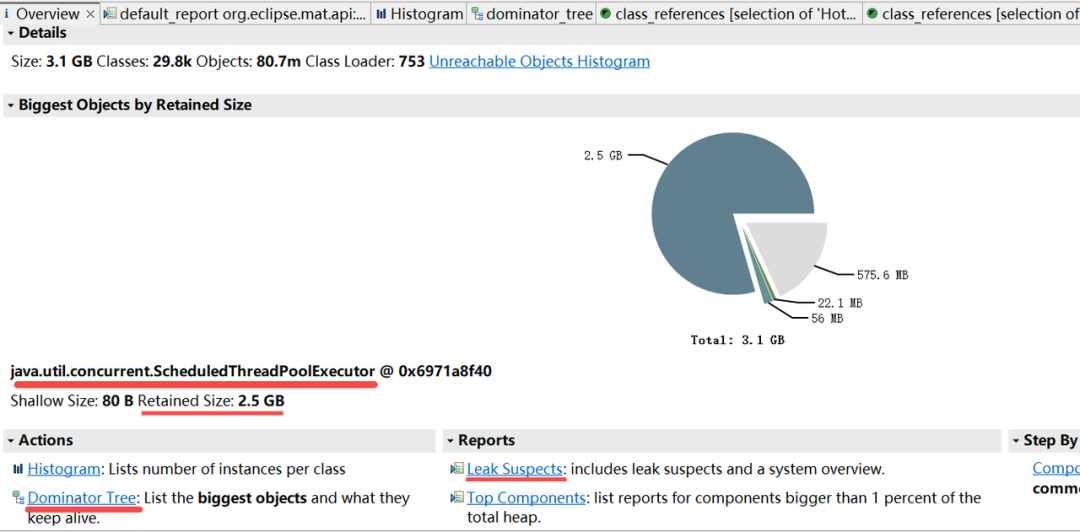1080x532 pixels.
Task: Click the 56 MB pie label
Action: [x=827, y=318]
